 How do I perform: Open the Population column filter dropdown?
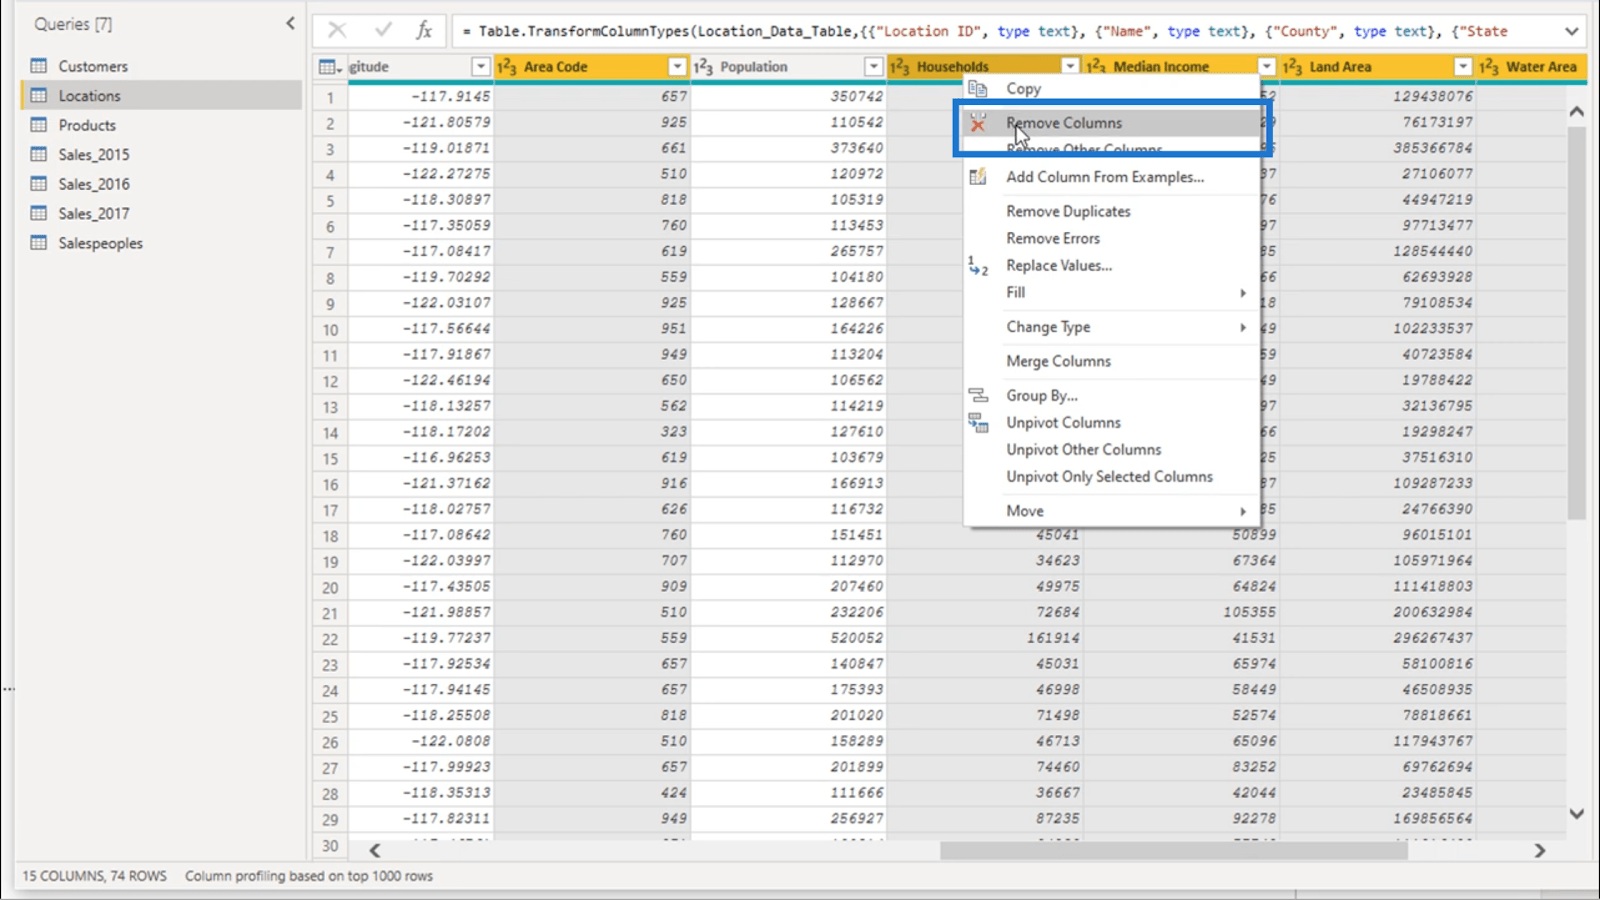click(x=873, y=67)
